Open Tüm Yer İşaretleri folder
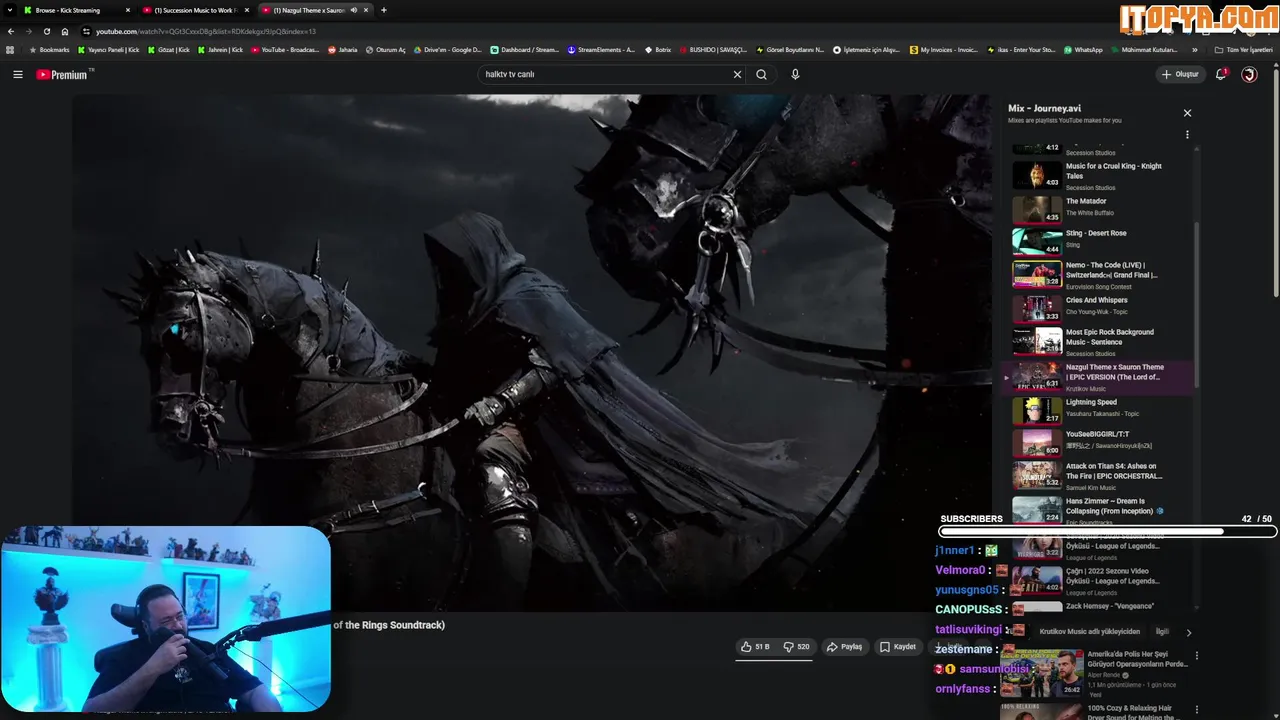1280x720 pixels. pyautogui.click(x=1243, y=50)
